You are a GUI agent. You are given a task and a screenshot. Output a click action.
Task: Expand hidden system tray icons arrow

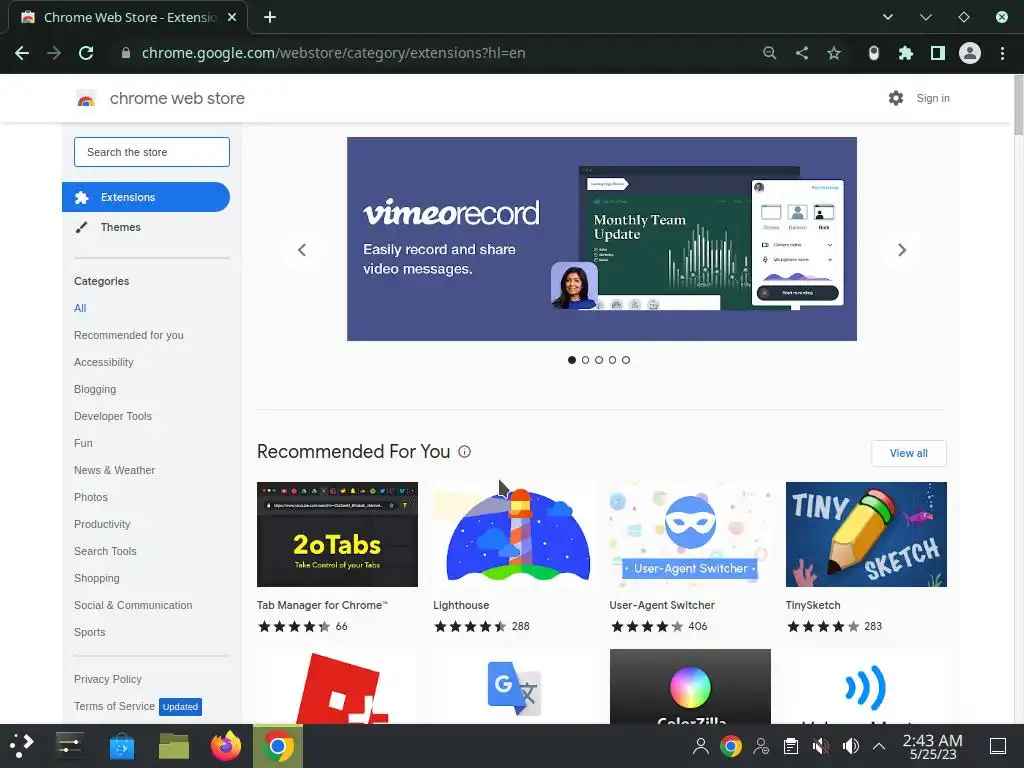click(x=879, y=746)
